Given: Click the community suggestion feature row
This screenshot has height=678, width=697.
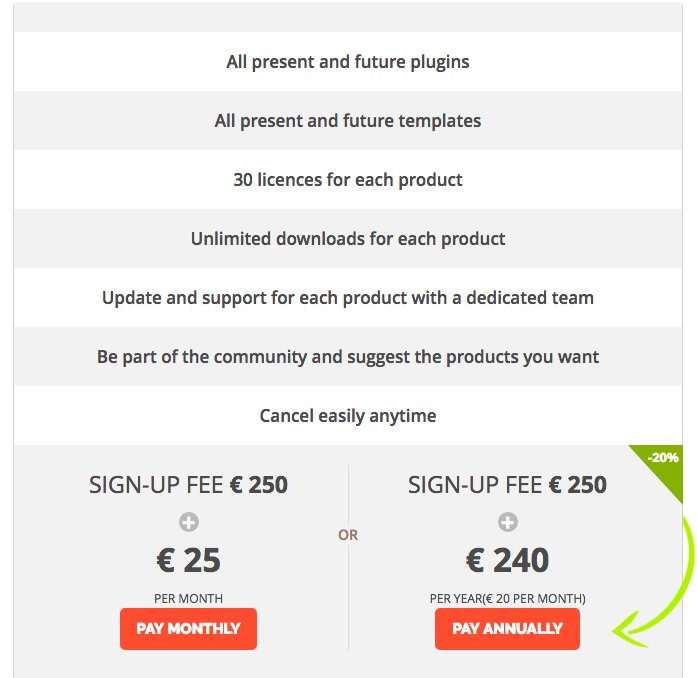Looking at the screenshot, I should click(x=348, y=357).
